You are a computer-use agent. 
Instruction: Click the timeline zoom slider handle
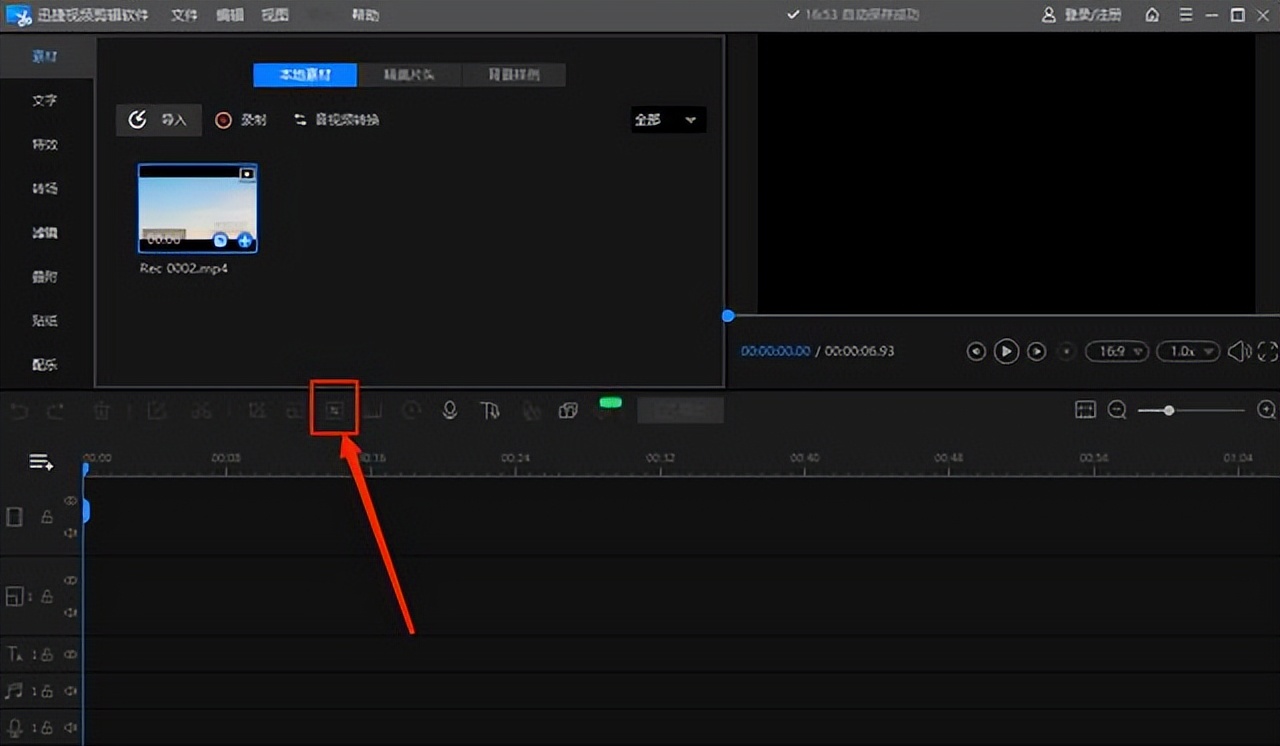1169,410
